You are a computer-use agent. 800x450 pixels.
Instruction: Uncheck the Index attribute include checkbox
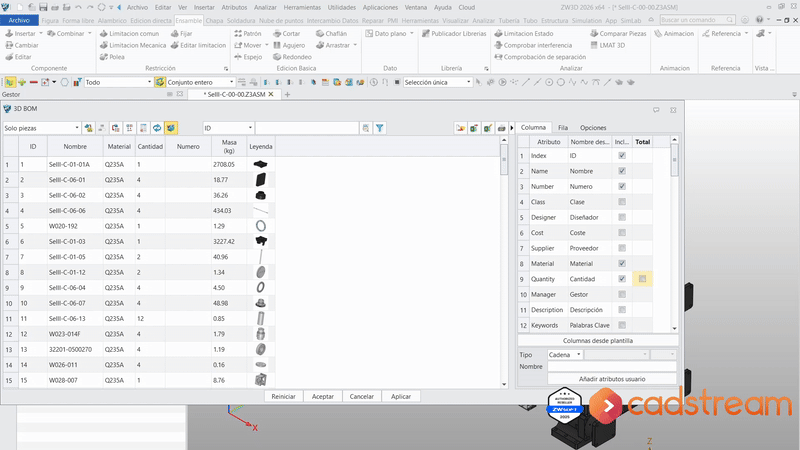click(622, 156)
